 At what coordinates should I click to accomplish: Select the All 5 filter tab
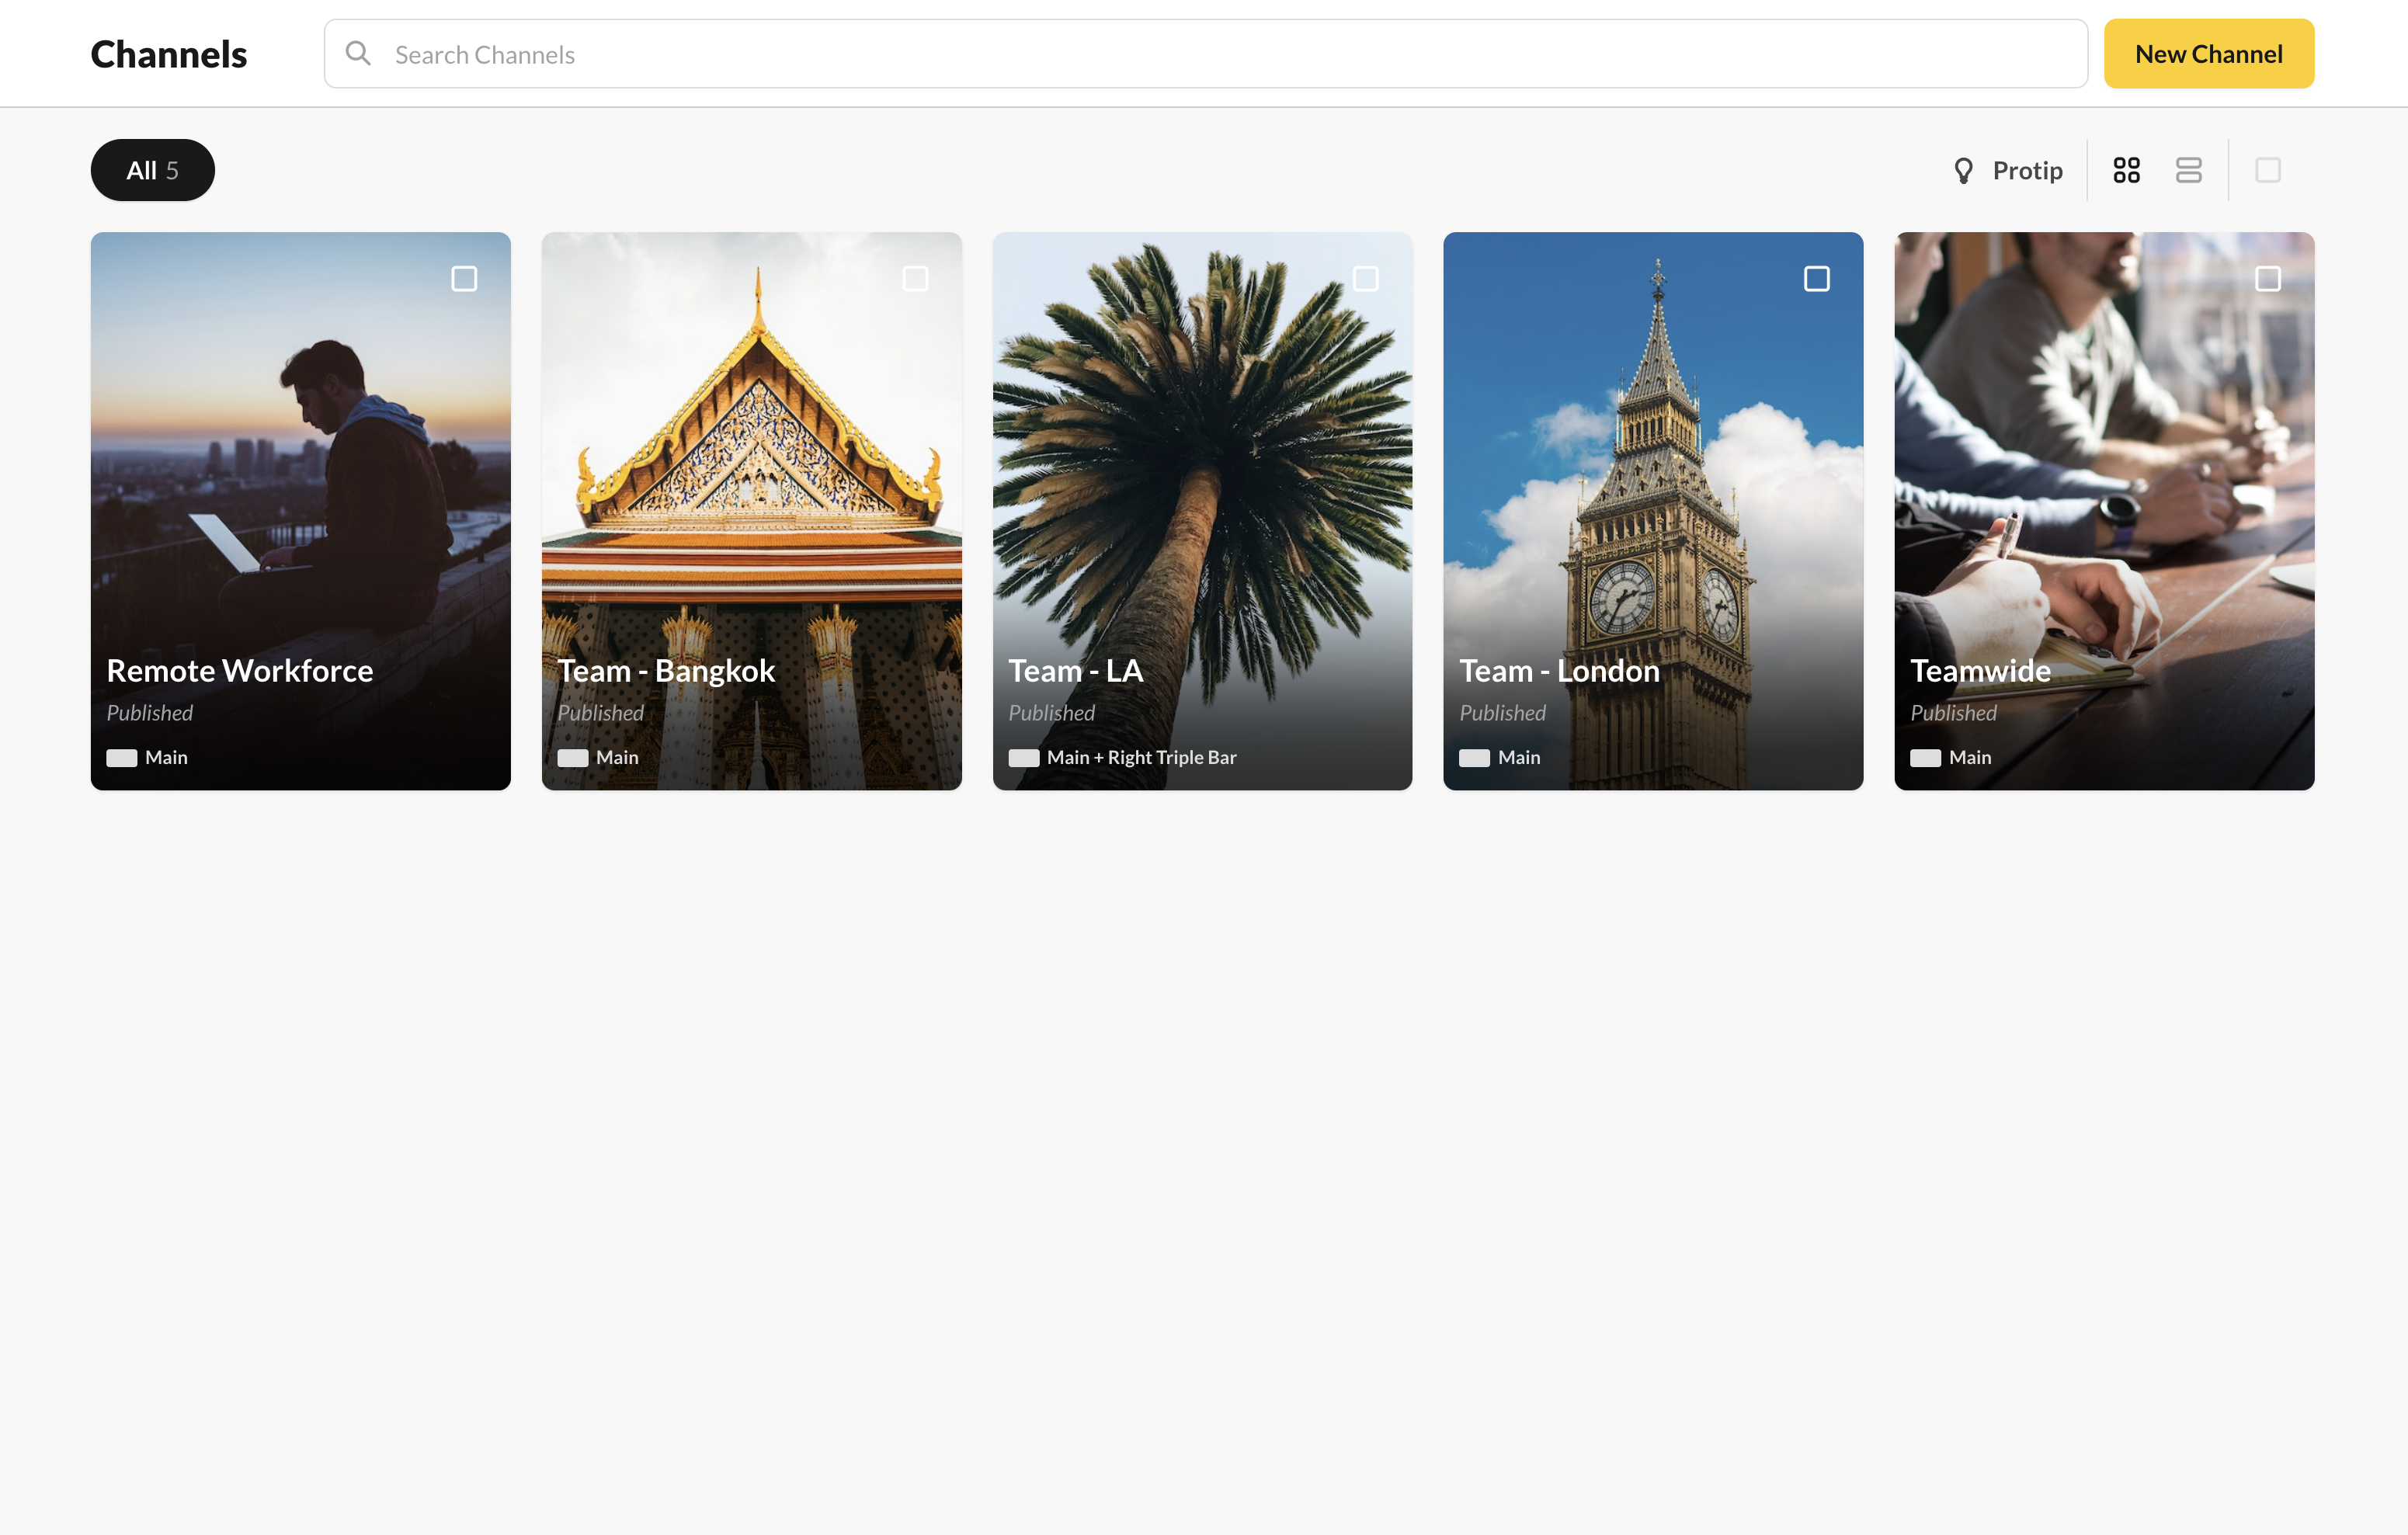coord(152,170)
